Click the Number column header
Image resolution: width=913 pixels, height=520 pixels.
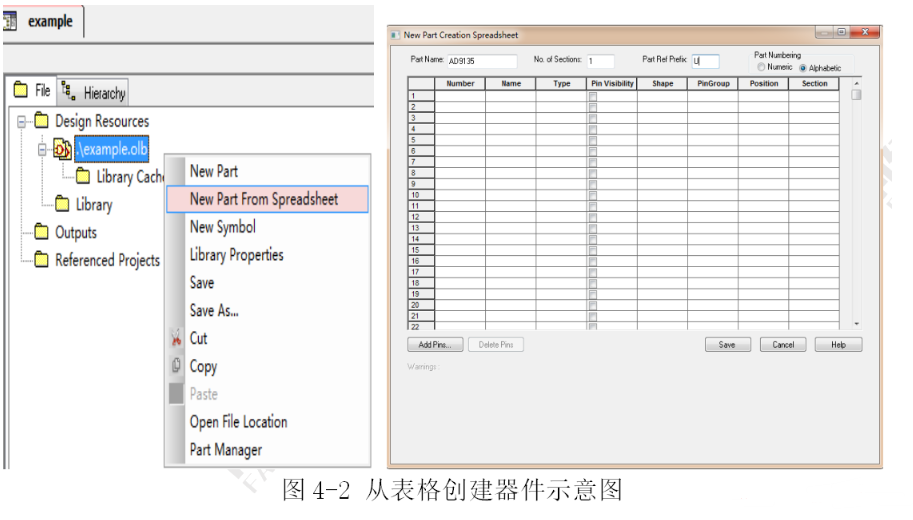[x=460, y=84]
